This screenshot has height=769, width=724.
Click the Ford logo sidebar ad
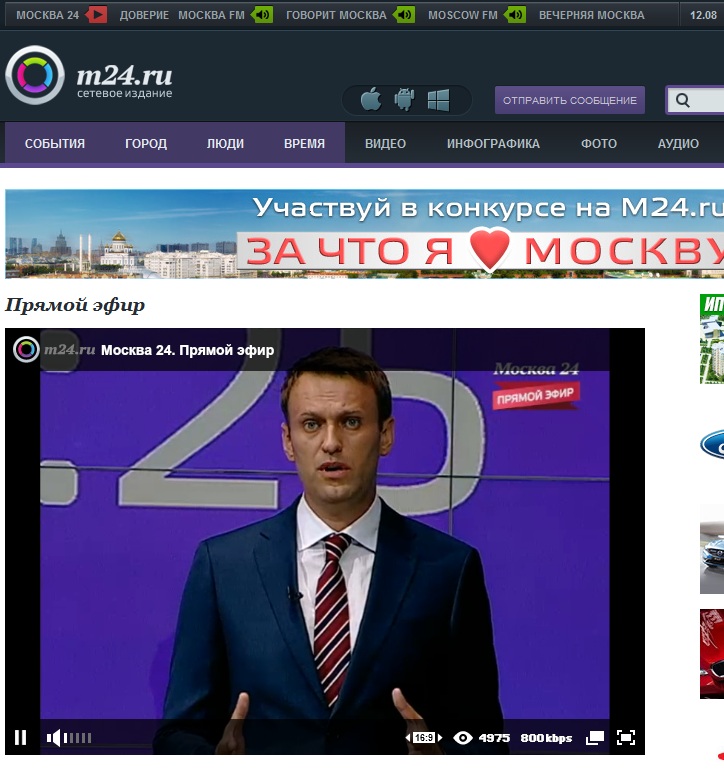(x=712, y=445)
